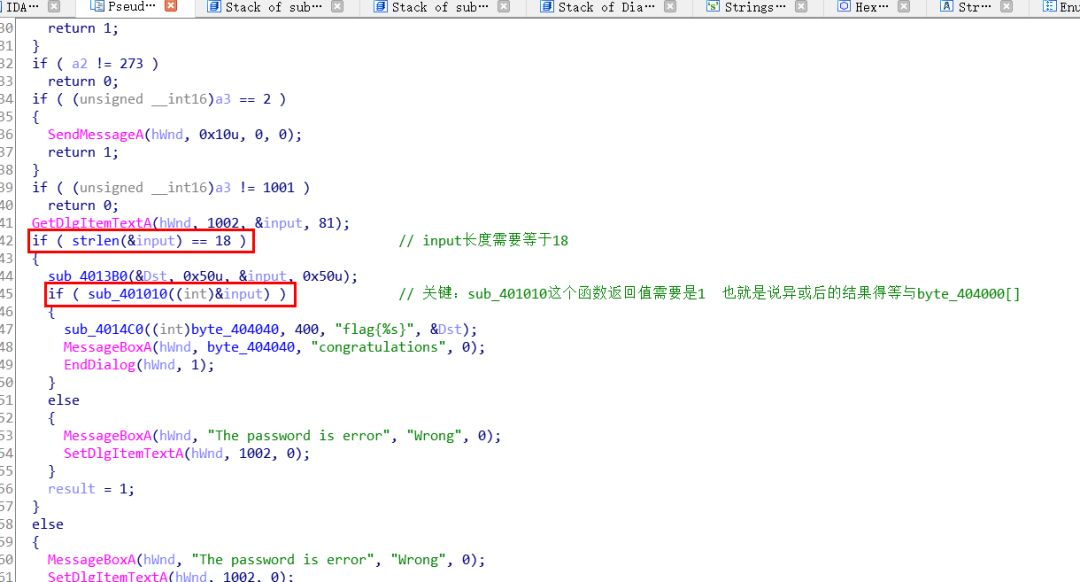Switch to the Str tab
Image resolution: width=1080 pixels, height=582 pixels.
pyautogui.click(x=975, y=7)
